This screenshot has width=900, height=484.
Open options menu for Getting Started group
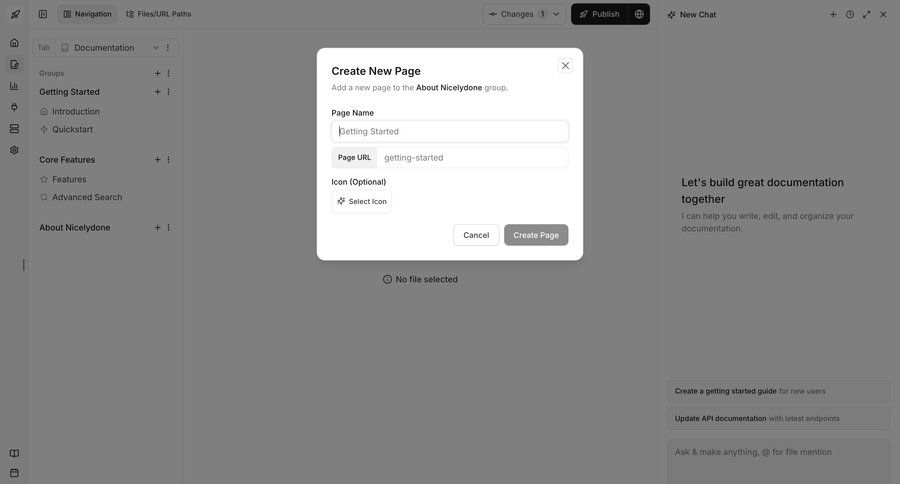coord(168,92)
